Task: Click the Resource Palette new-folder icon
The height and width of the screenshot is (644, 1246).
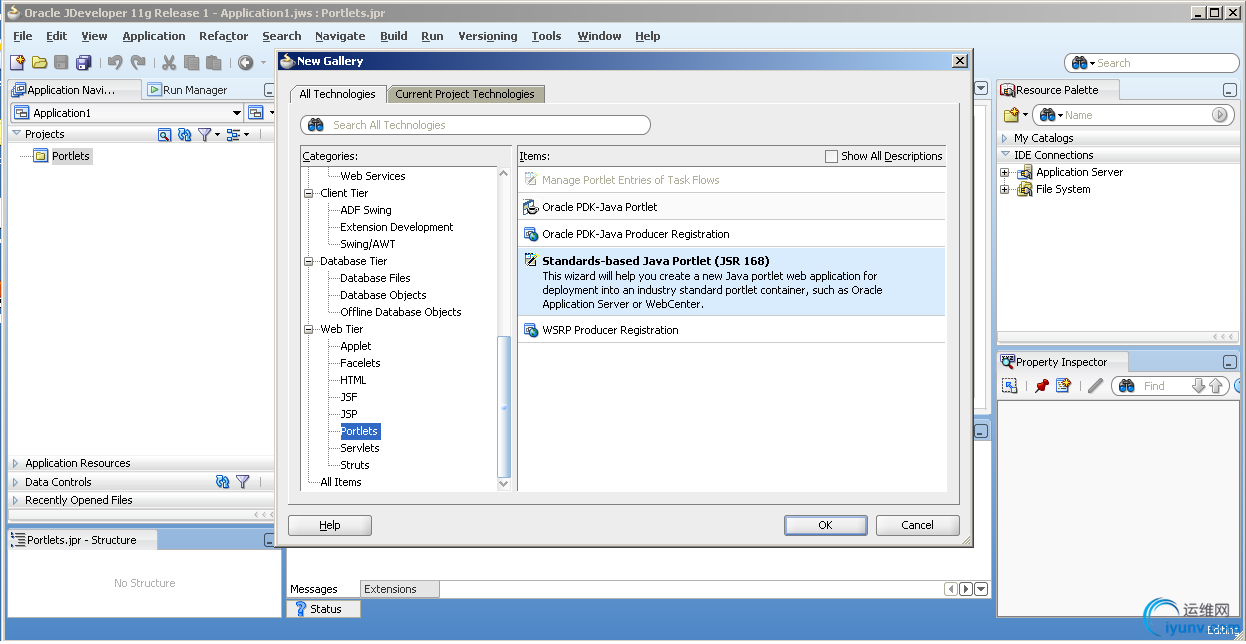Action: coord(1012,115)
